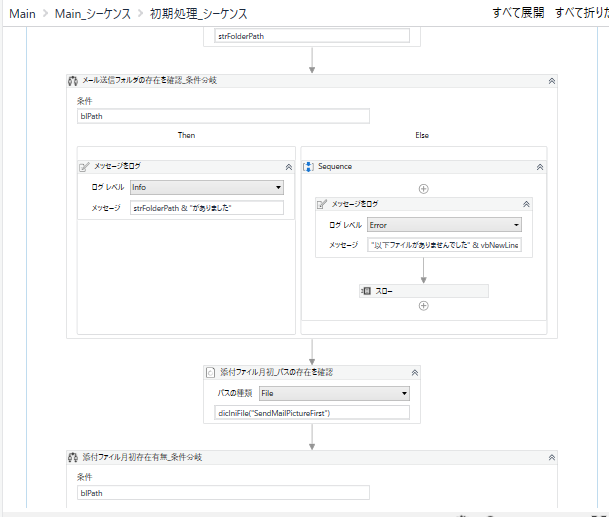Collapse the Error メッセージをログ activity
The height and width of the screenshot is (517, 609).
coord(526,204)
